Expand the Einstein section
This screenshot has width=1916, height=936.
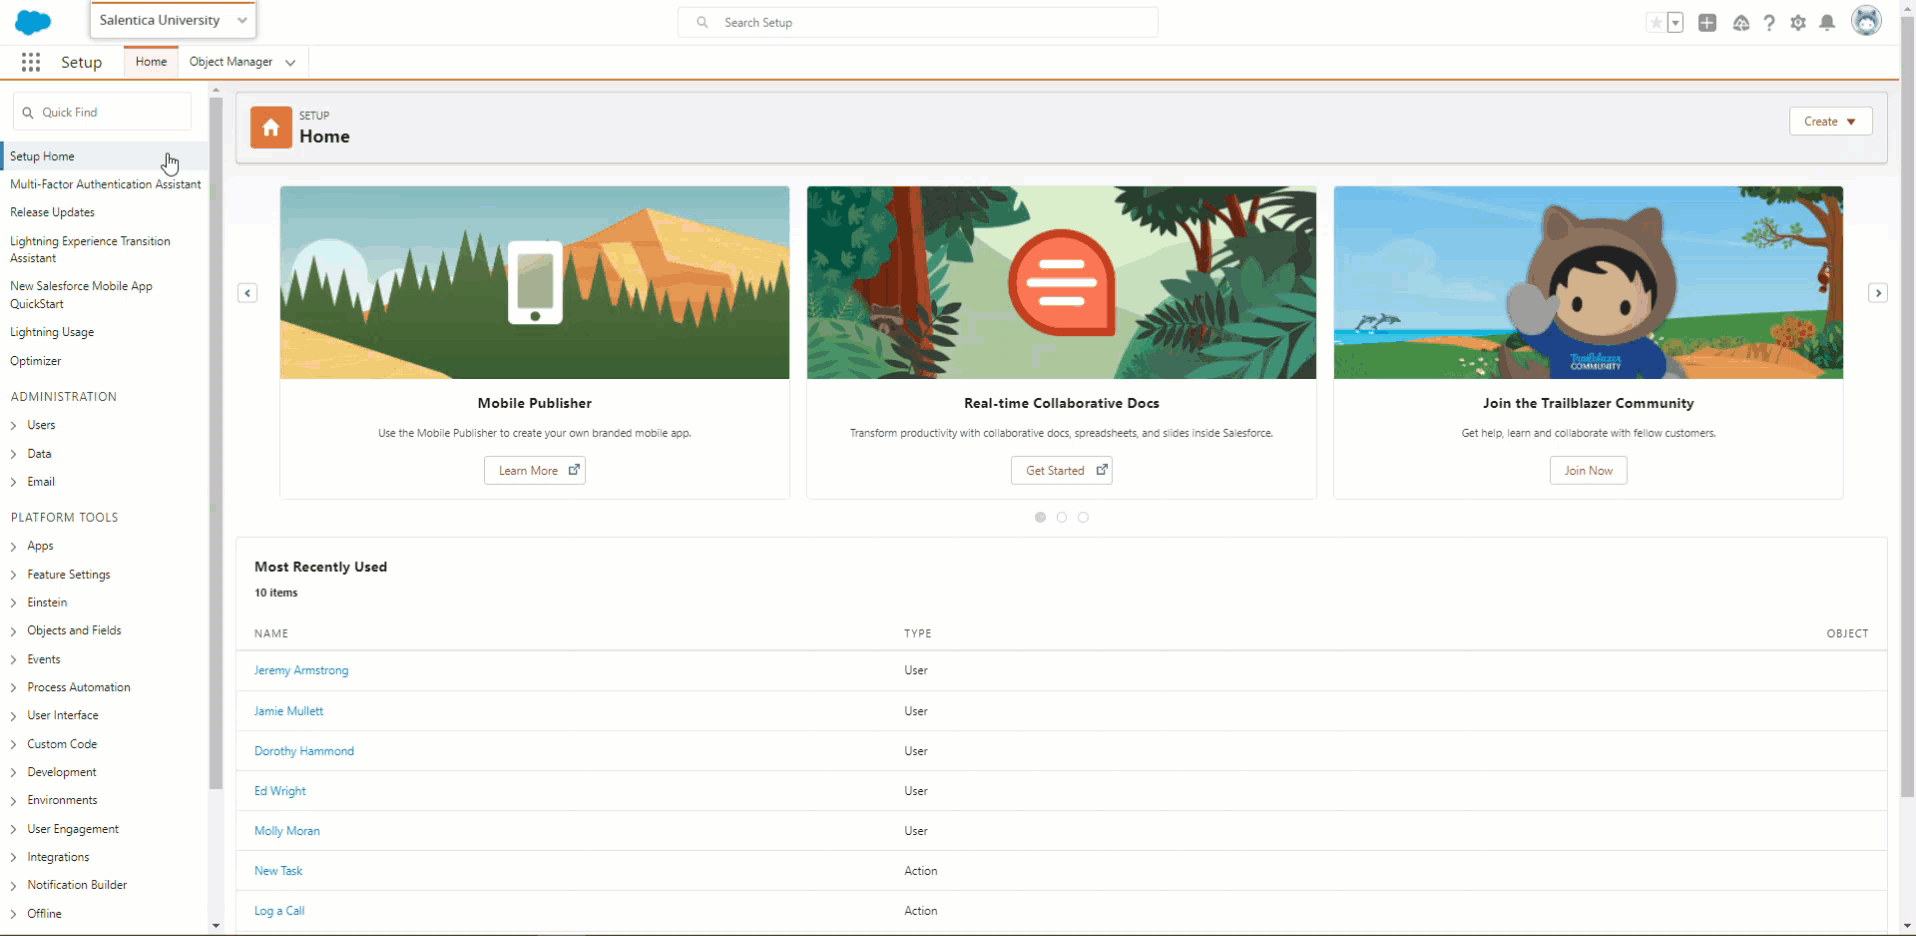point(13,603)
